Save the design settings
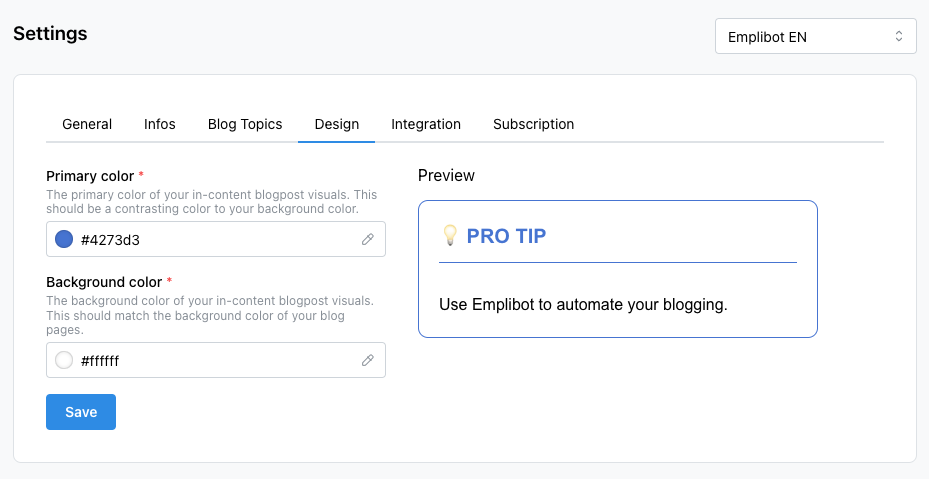Viewport: 929px width, 479px height. [x=81, y=412]
